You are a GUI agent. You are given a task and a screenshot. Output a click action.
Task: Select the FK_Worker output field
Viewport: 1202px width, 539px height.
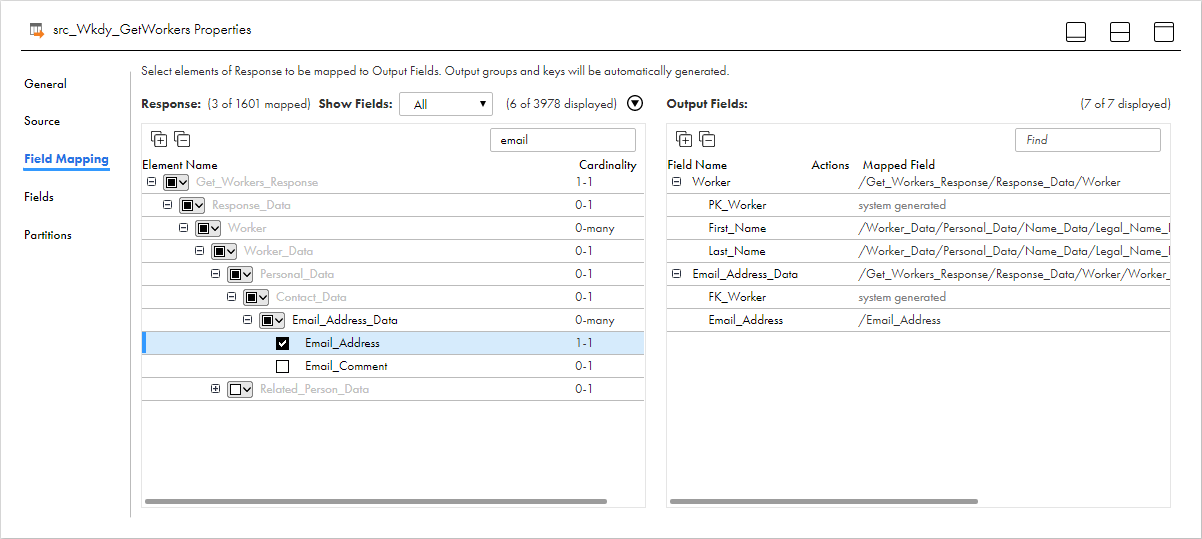(x=737, y=297)
